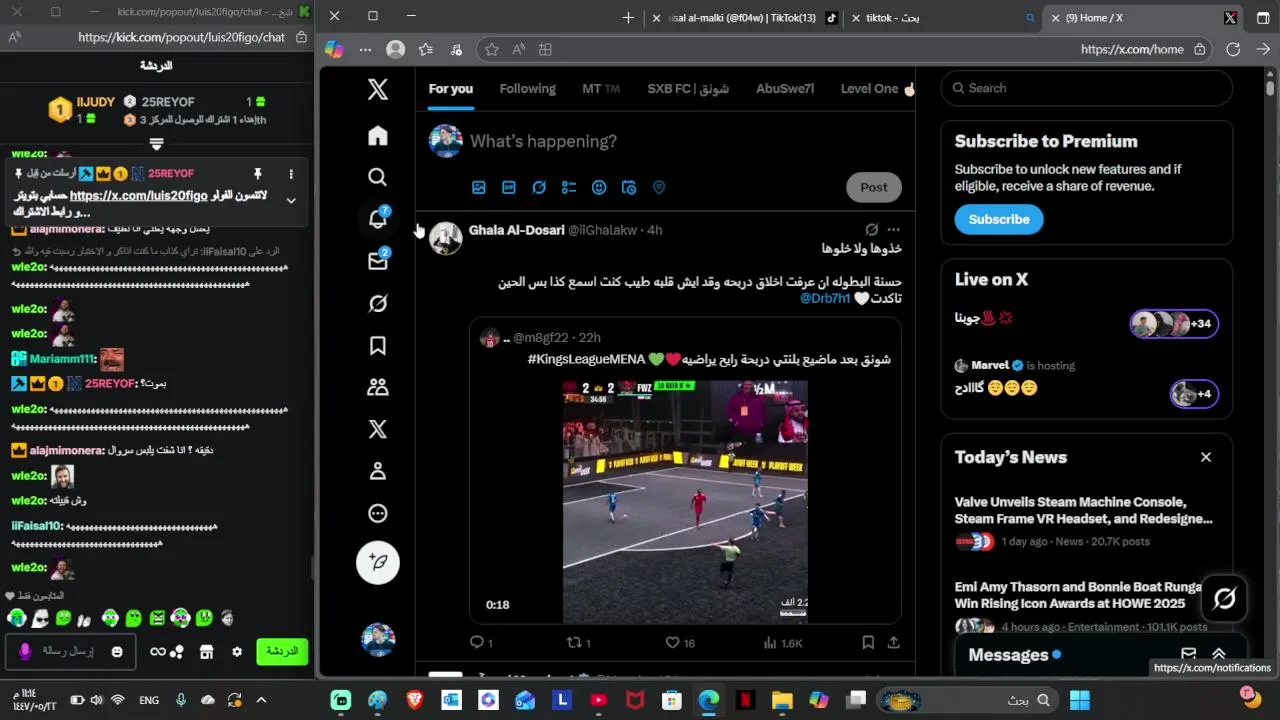1280x720 pixels.
Task: Open Netflix from the taskbar
Action: tap(745, 700)
